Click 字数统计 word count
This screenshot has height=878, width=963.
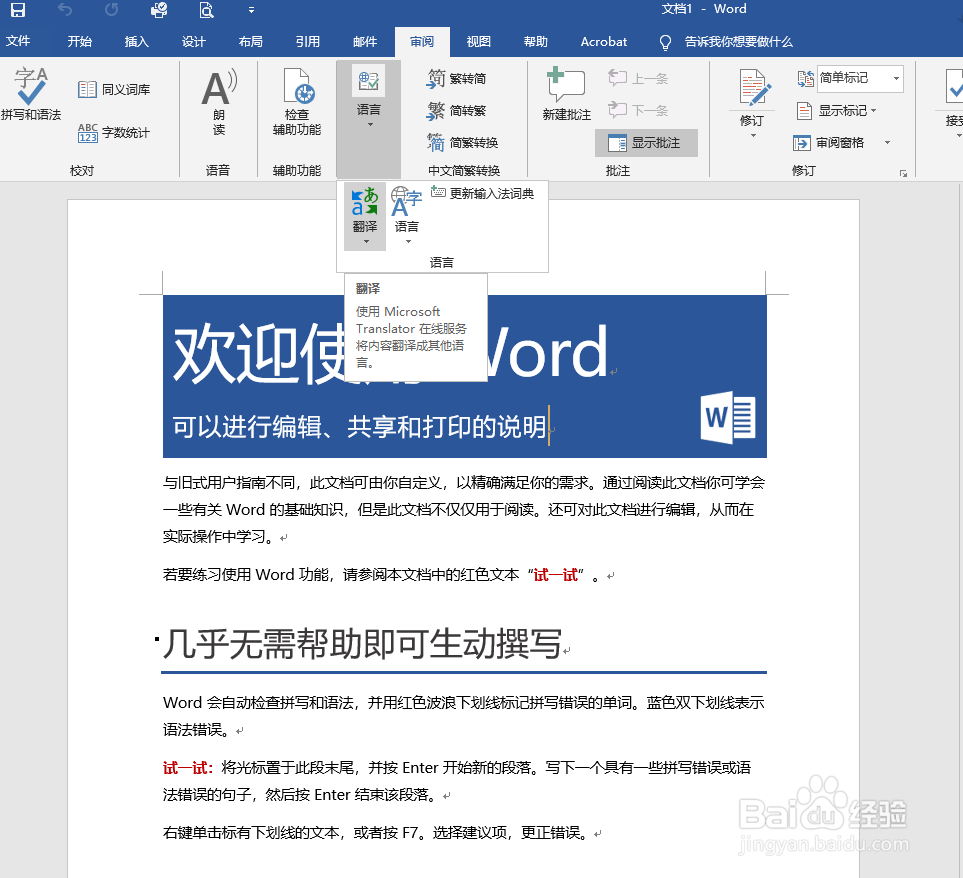pyautogui.click(x=114, y=133)
